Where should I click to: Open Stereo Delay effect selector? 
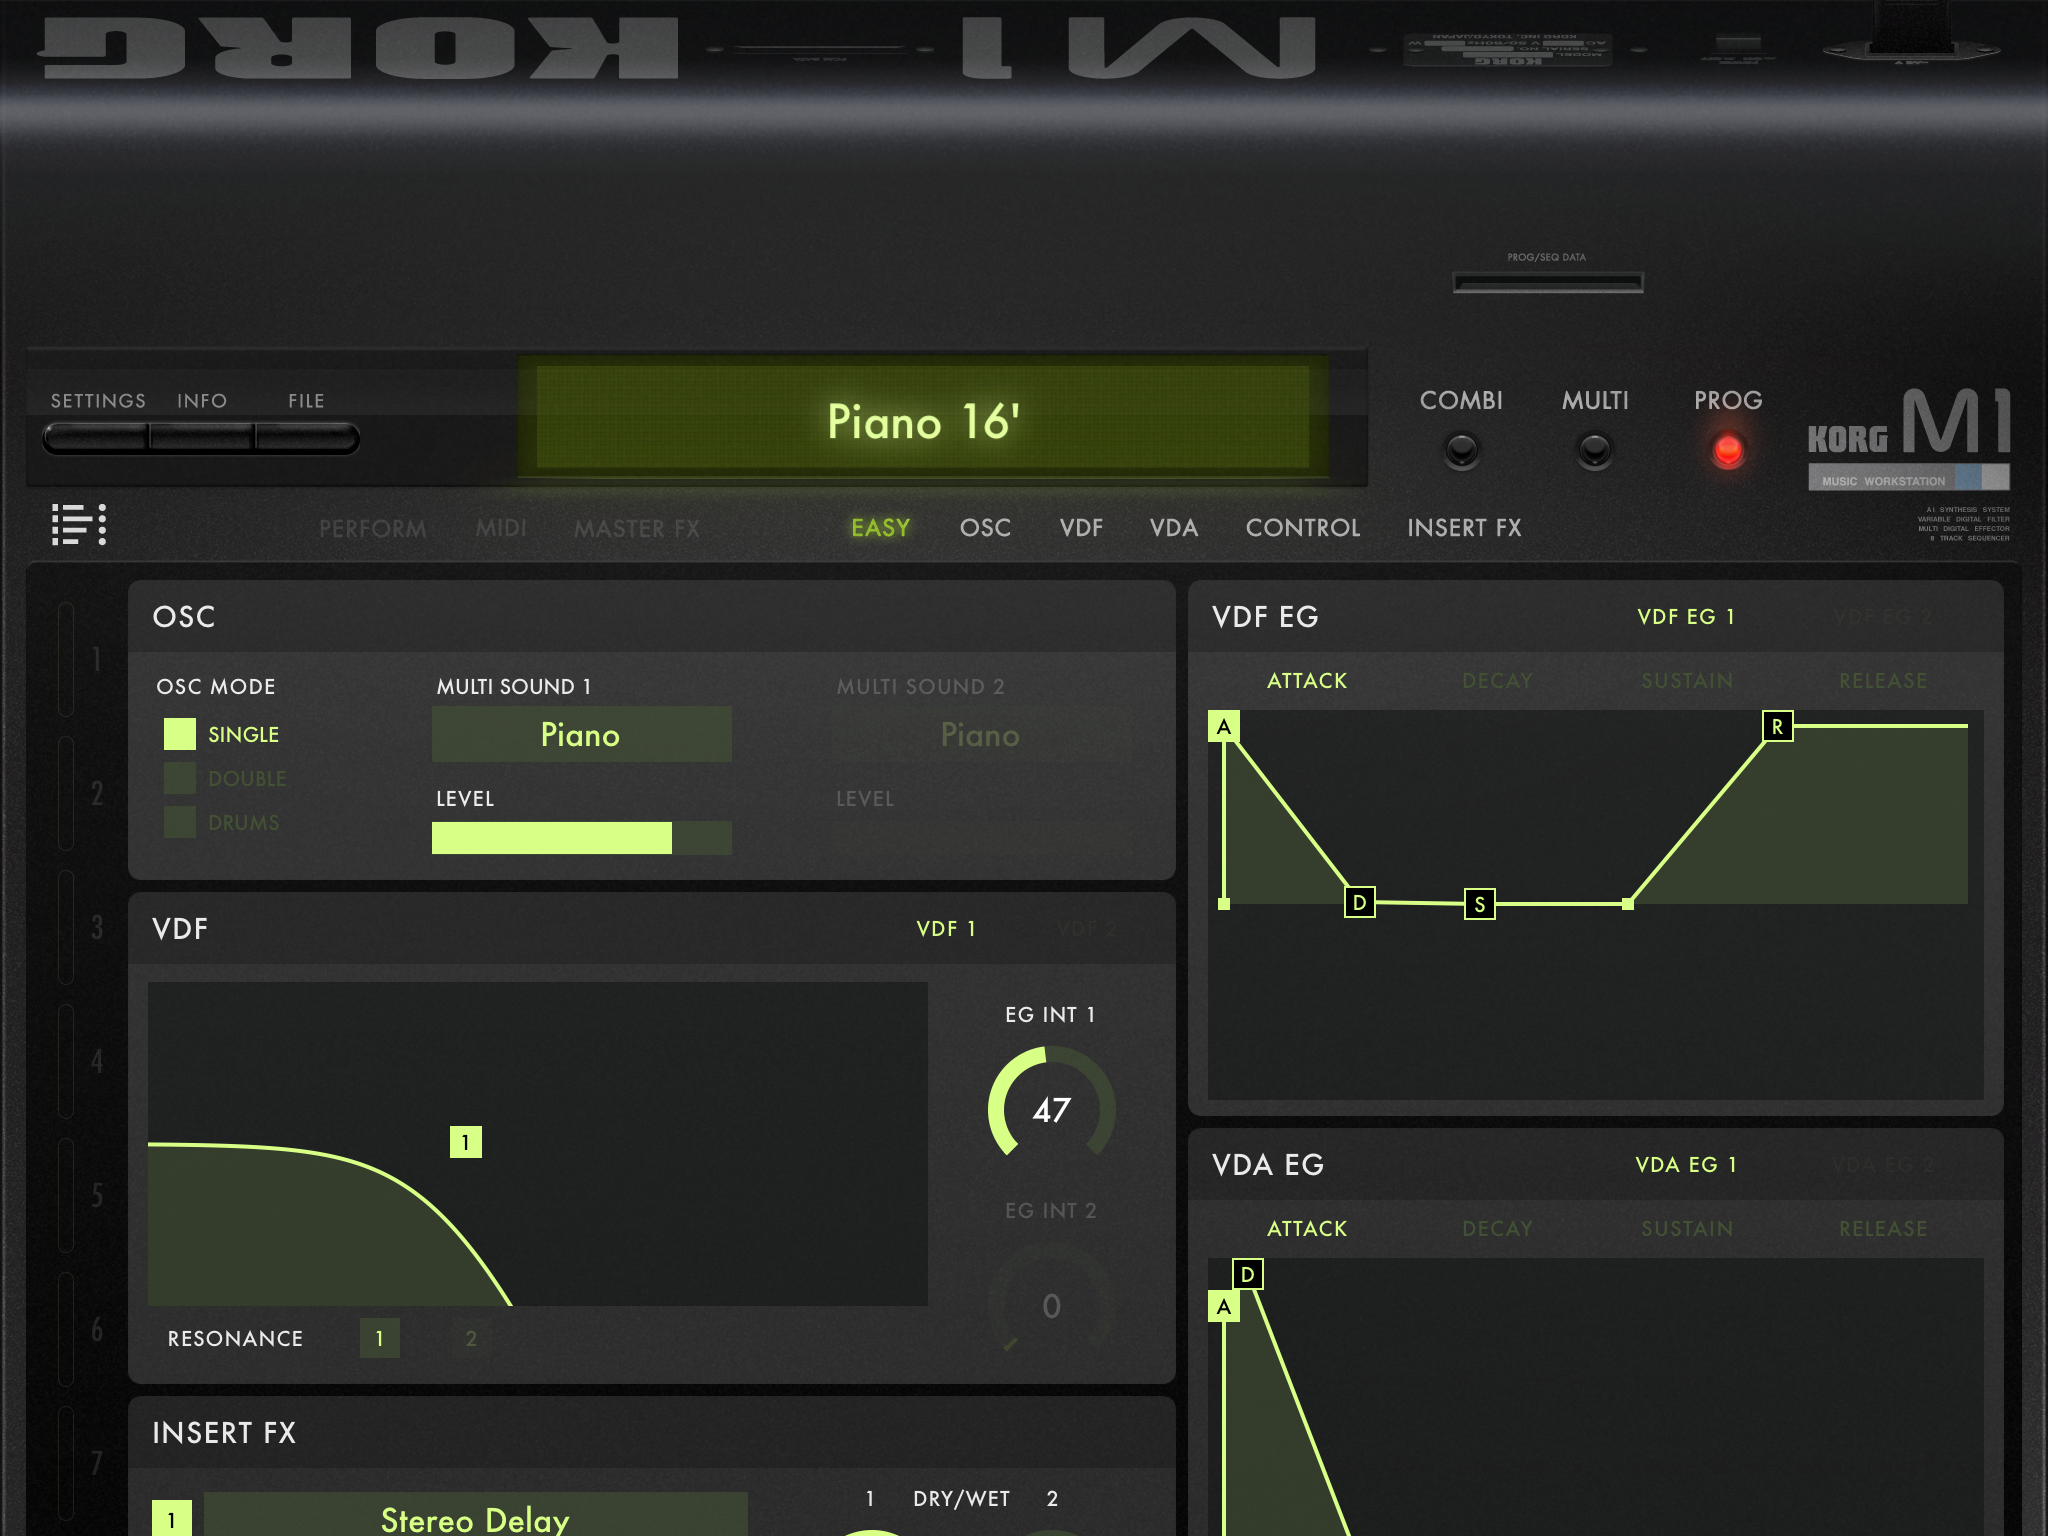[x=475, y=1516]
